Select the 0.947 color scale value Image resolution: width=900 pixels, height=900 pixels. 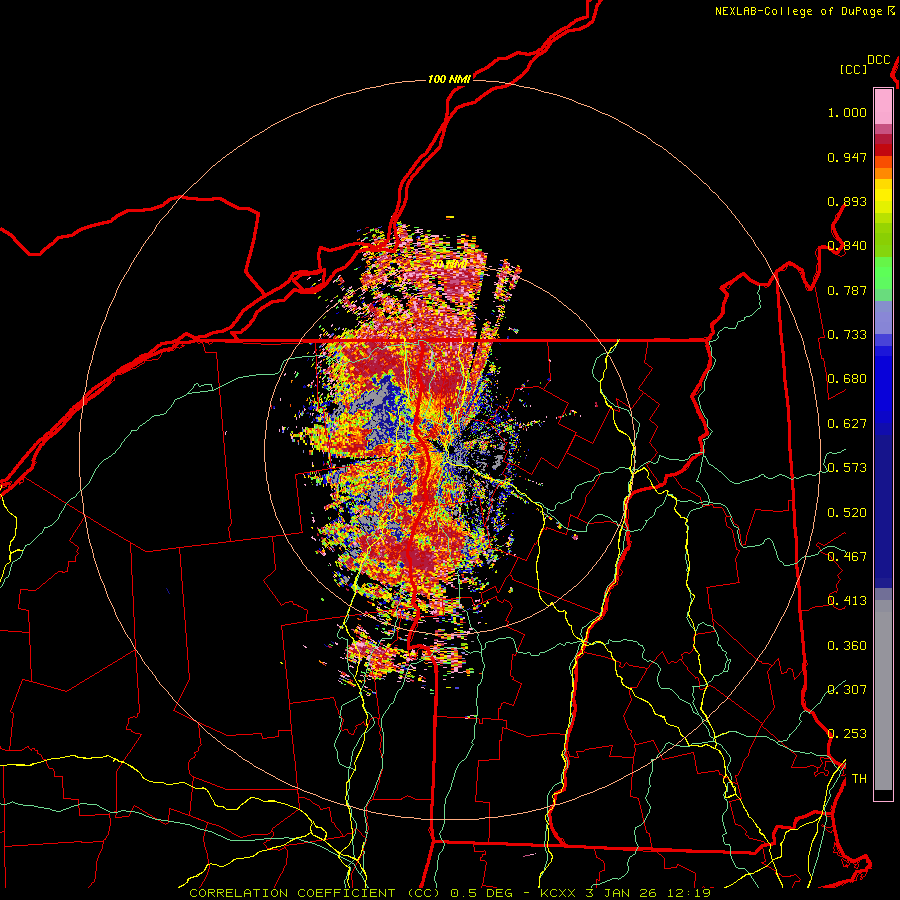[x=847, y=157]
